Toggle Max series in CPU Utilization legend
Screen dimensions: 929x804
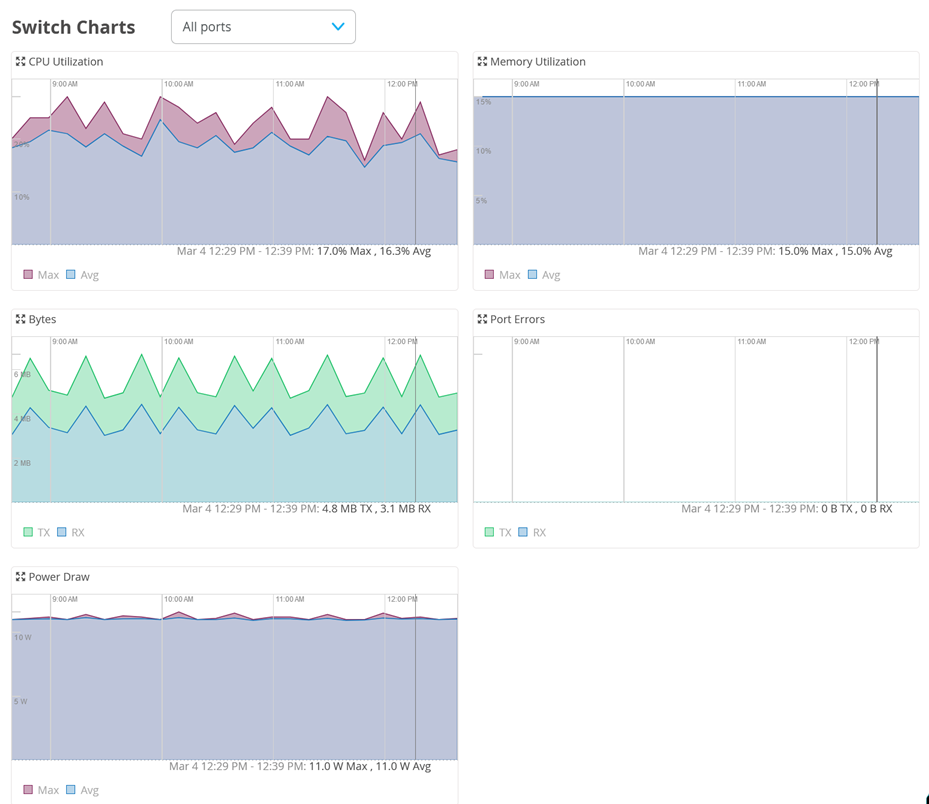pos(40,275)
